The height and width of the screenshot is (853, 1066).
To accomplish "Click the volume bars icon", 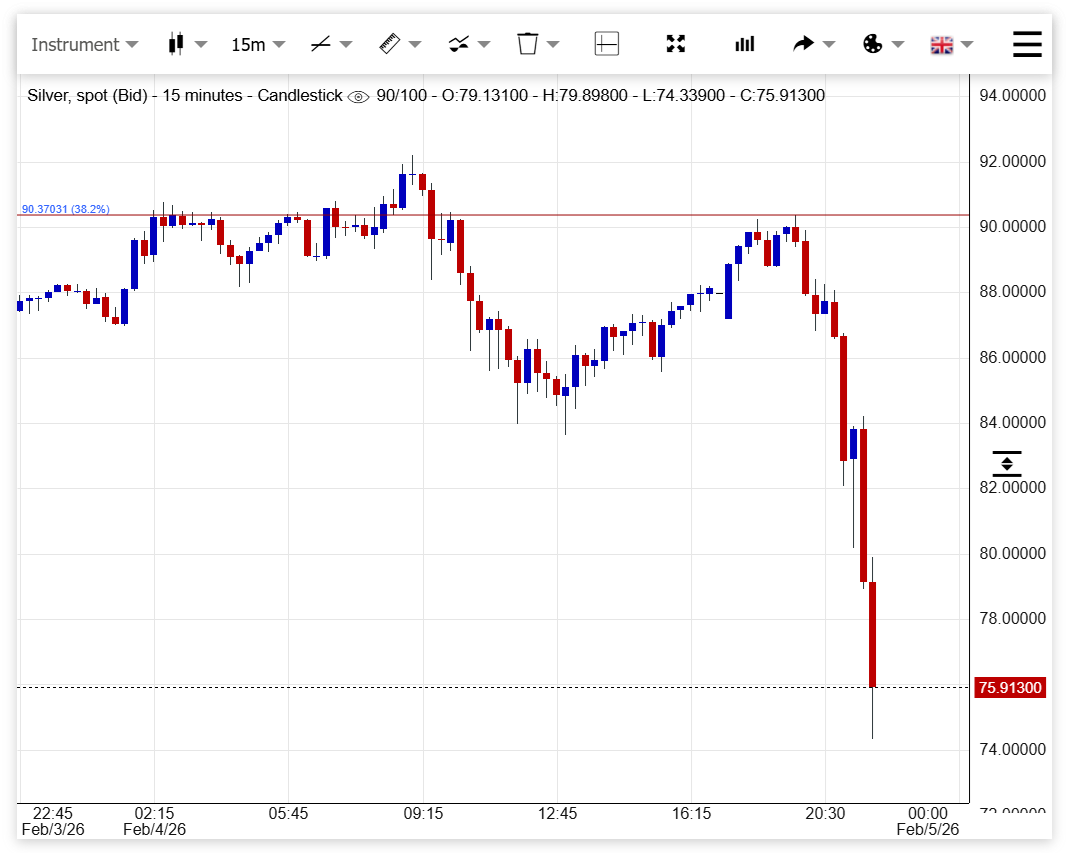I will click(745, 44).
